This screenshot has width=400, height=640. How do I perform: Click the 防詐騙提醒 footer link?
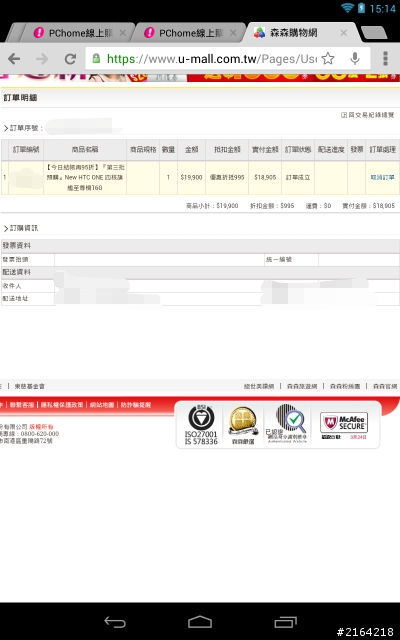[136, 405]
